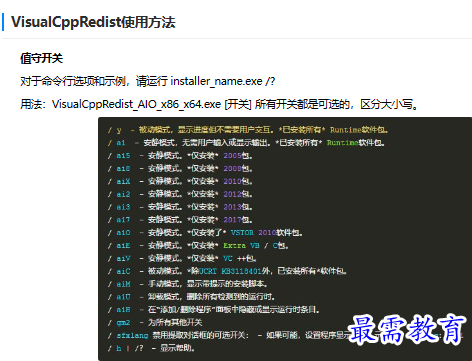The width and height of the screenshot is (472, 361).
Task: Click the "/ aiU" uninstall mode line
Action: [191, 297]
